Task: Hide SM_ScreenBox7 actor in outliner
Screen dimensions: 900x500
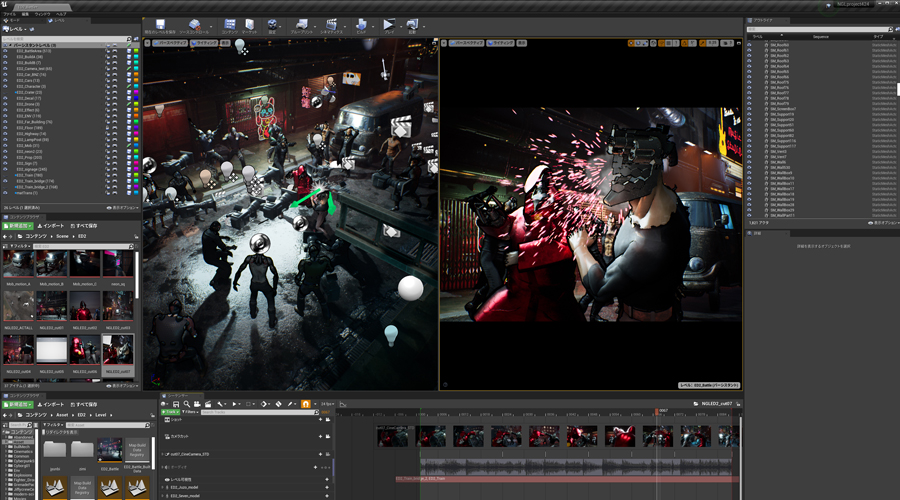Action: tap(749, 108)
